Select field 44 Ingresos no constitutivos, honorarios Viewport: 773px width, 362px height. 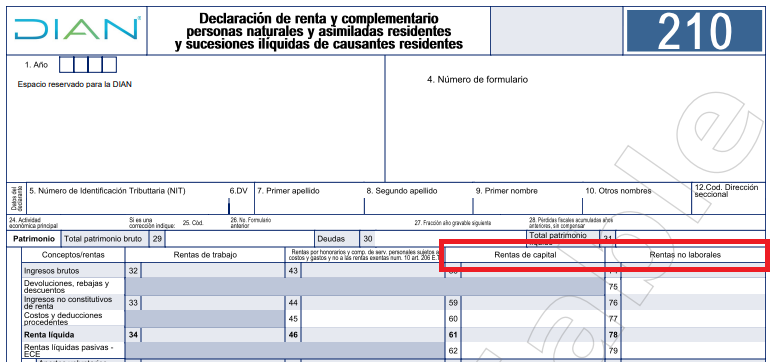(x=373, y=302)
